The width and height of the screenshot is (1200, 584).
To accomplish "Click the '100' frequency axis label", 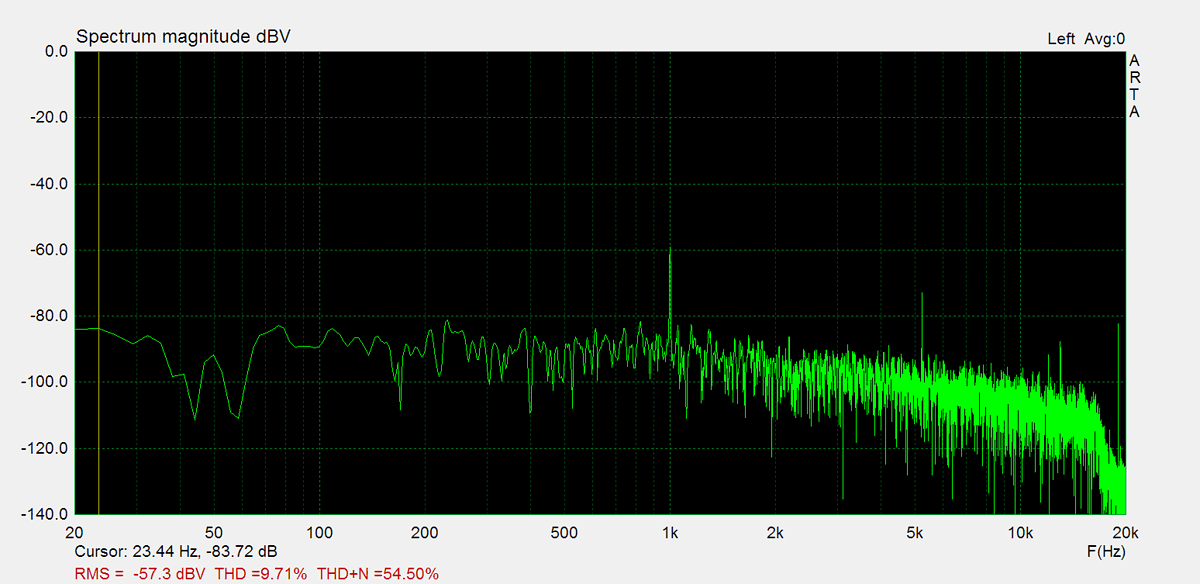I will pos(319,532).
